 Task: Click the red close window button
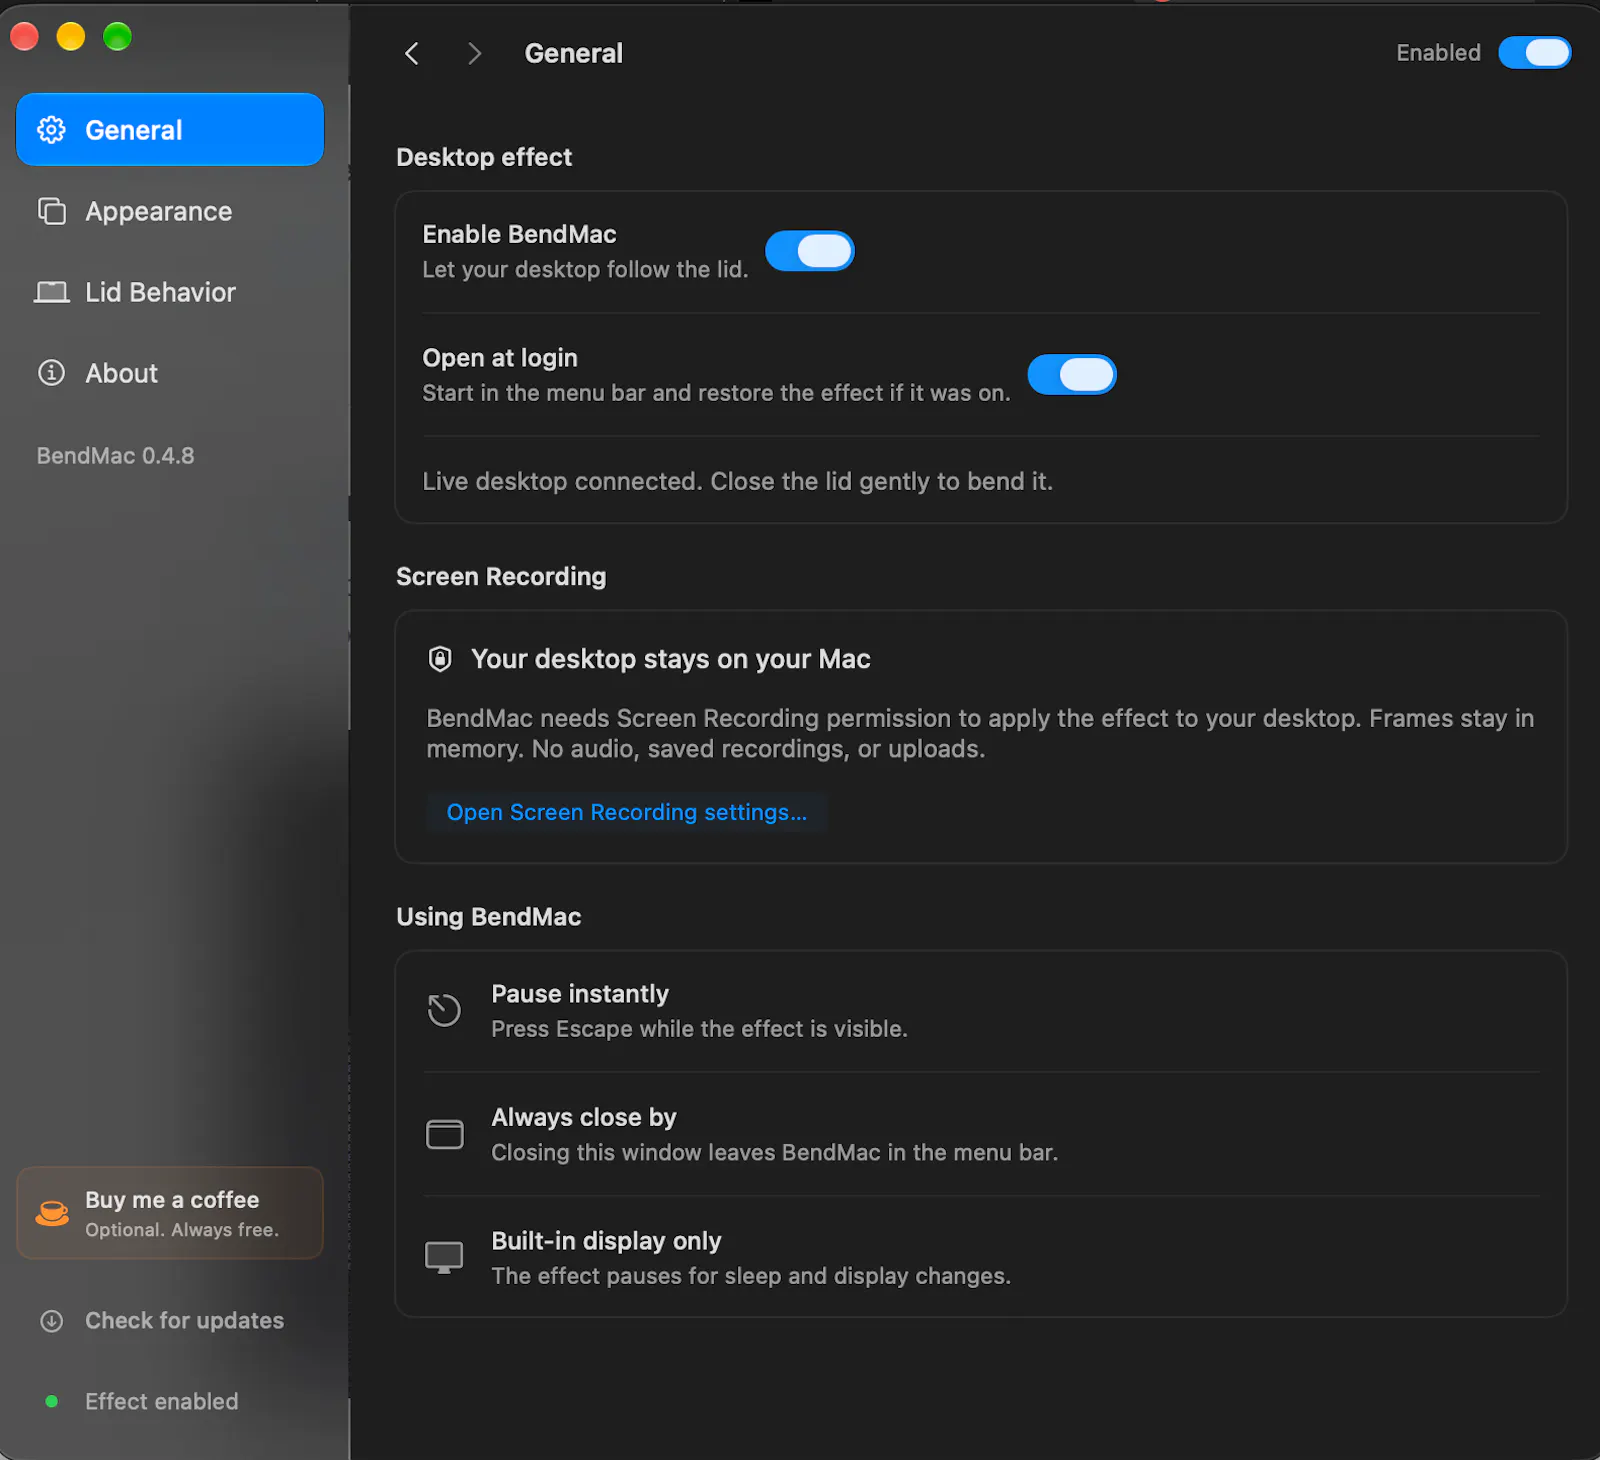point(24,37)
